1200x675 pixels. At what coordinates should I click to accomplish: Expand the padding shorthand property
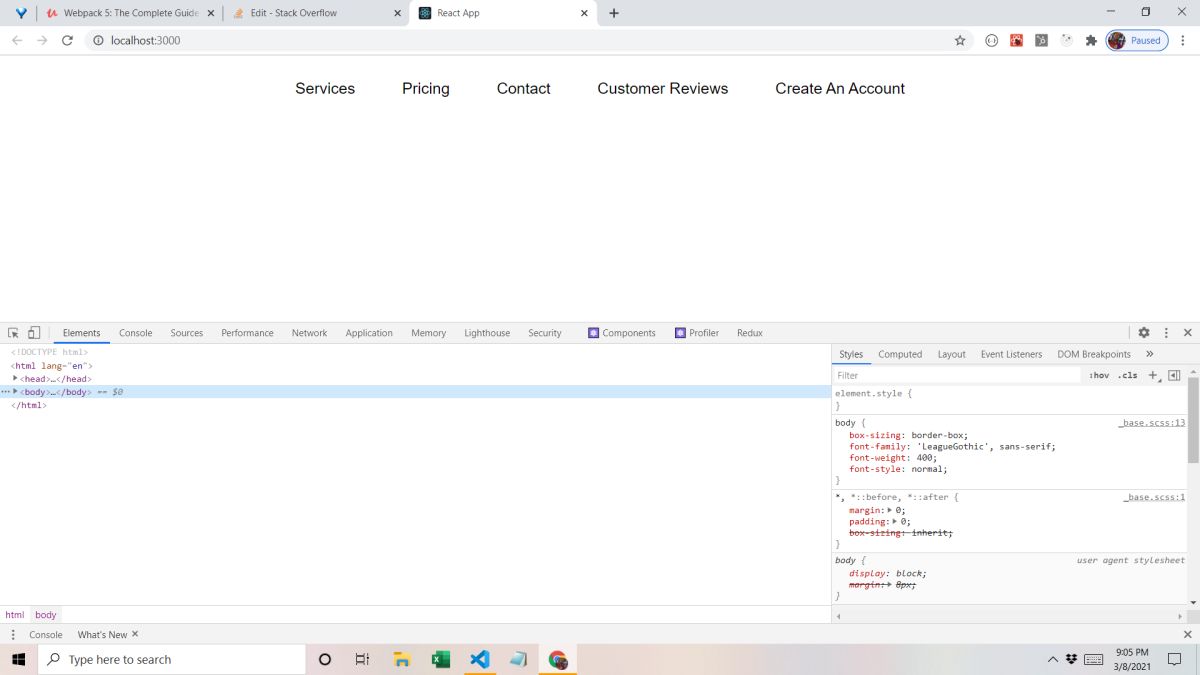(895, 521)
